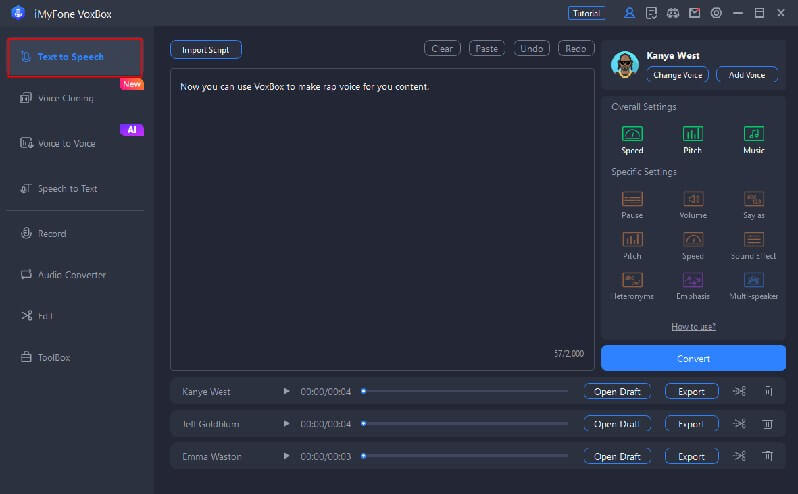Click the Undo button
798x494 pixels.
click(x=531, y=48)
